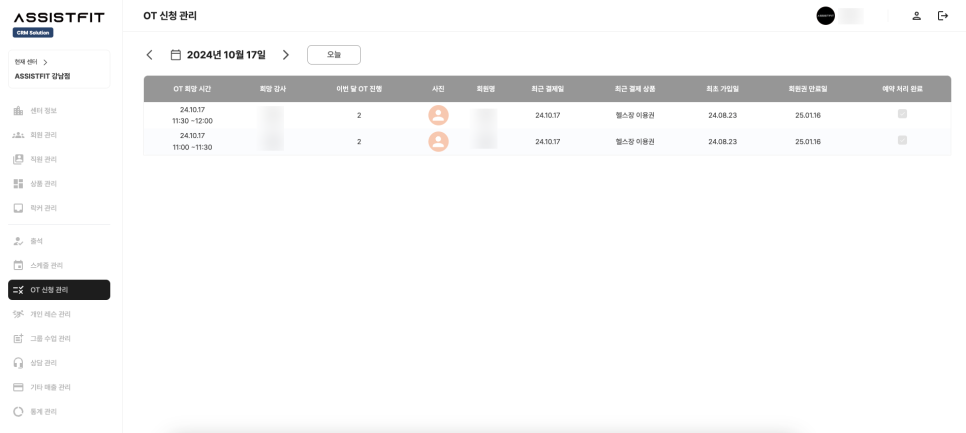The height and width of the screenshot is (433, 966).
Task: Click the 통계 관리 chart icon
Action: [18, 411]
